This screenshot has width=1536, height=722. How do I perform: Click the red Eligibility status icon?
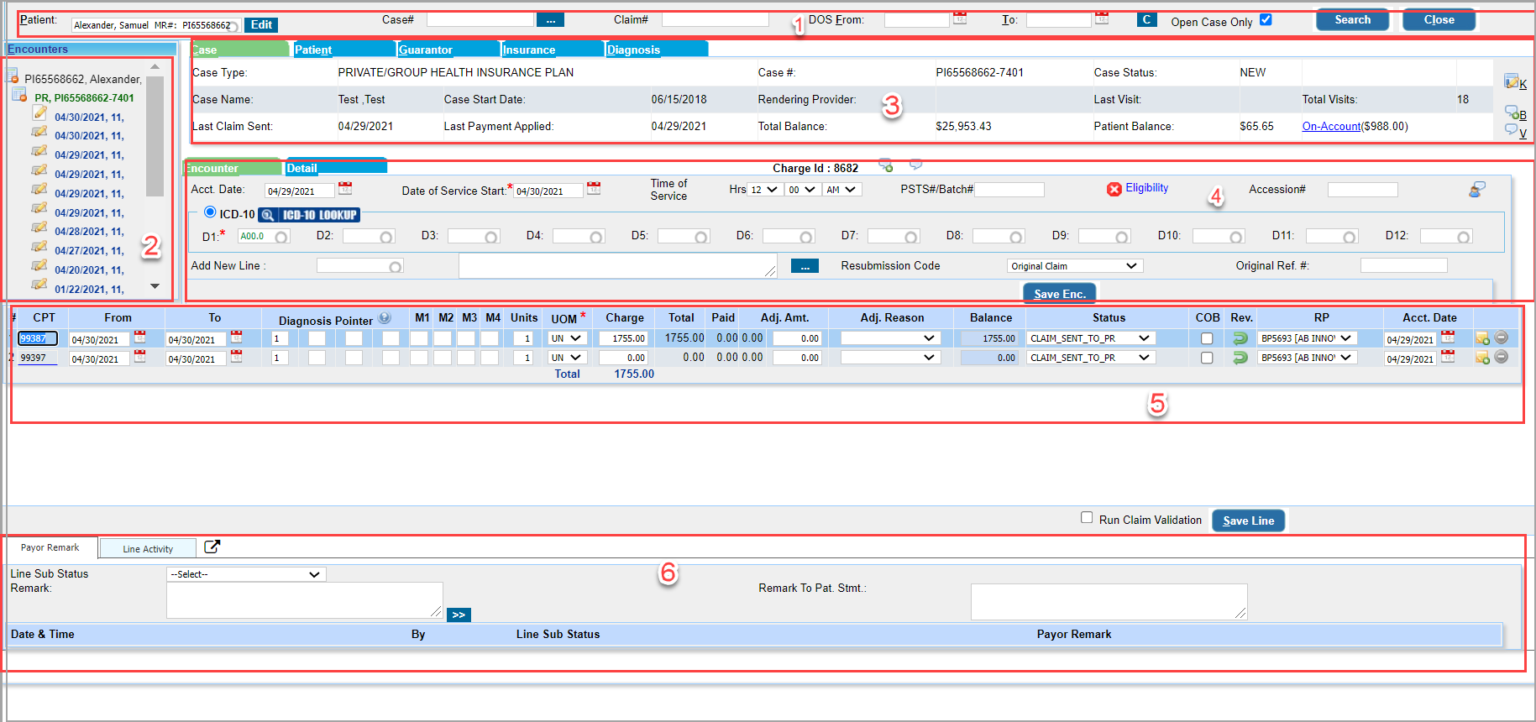point(1114,189)
